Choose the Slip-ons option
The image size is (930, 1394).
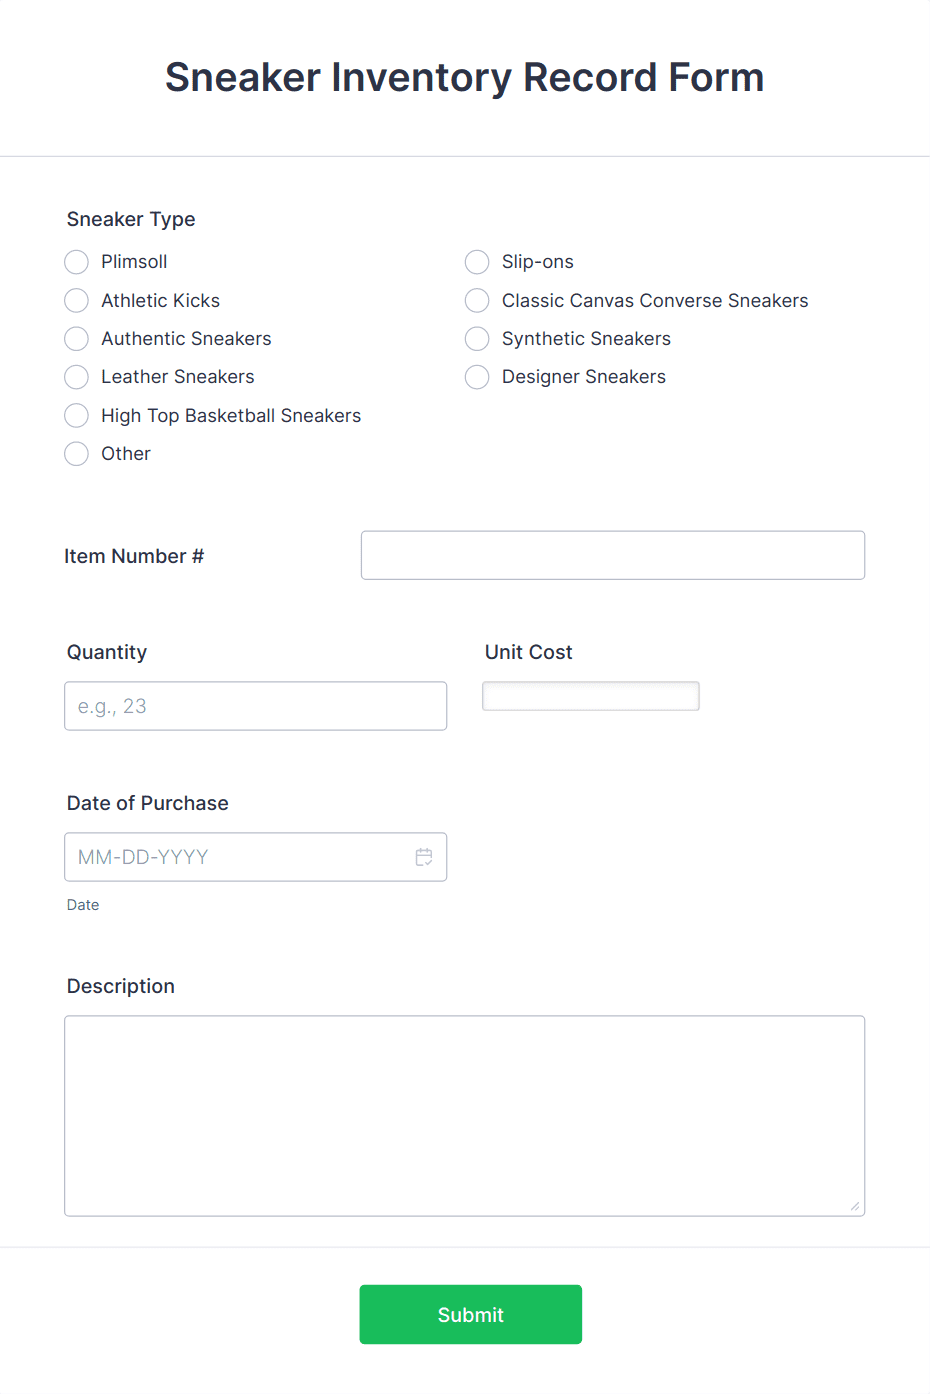[x=477, y=262]
